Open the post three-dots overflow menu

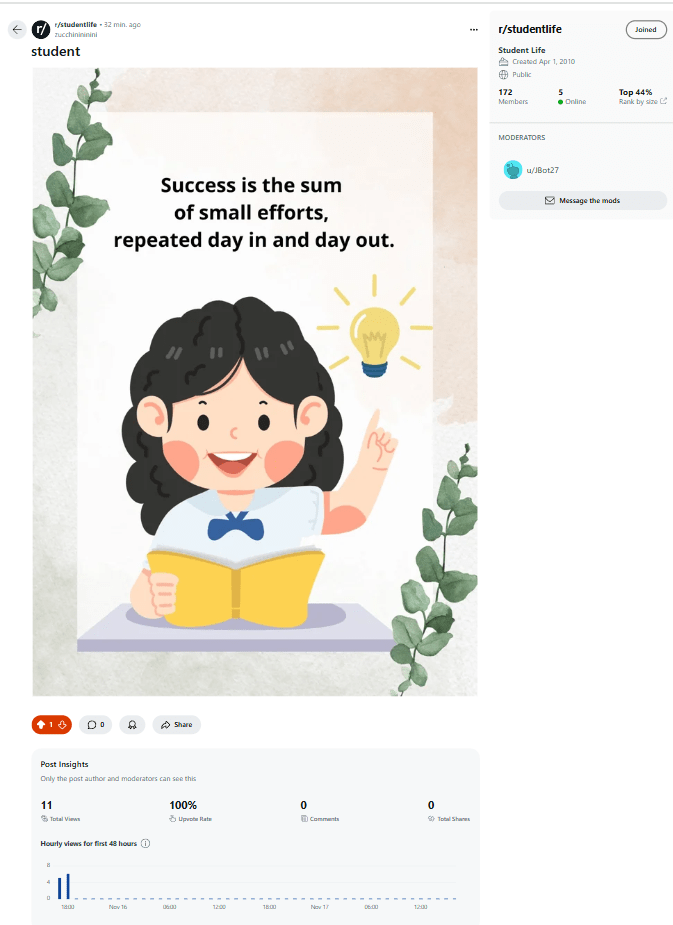coord(473,30)
